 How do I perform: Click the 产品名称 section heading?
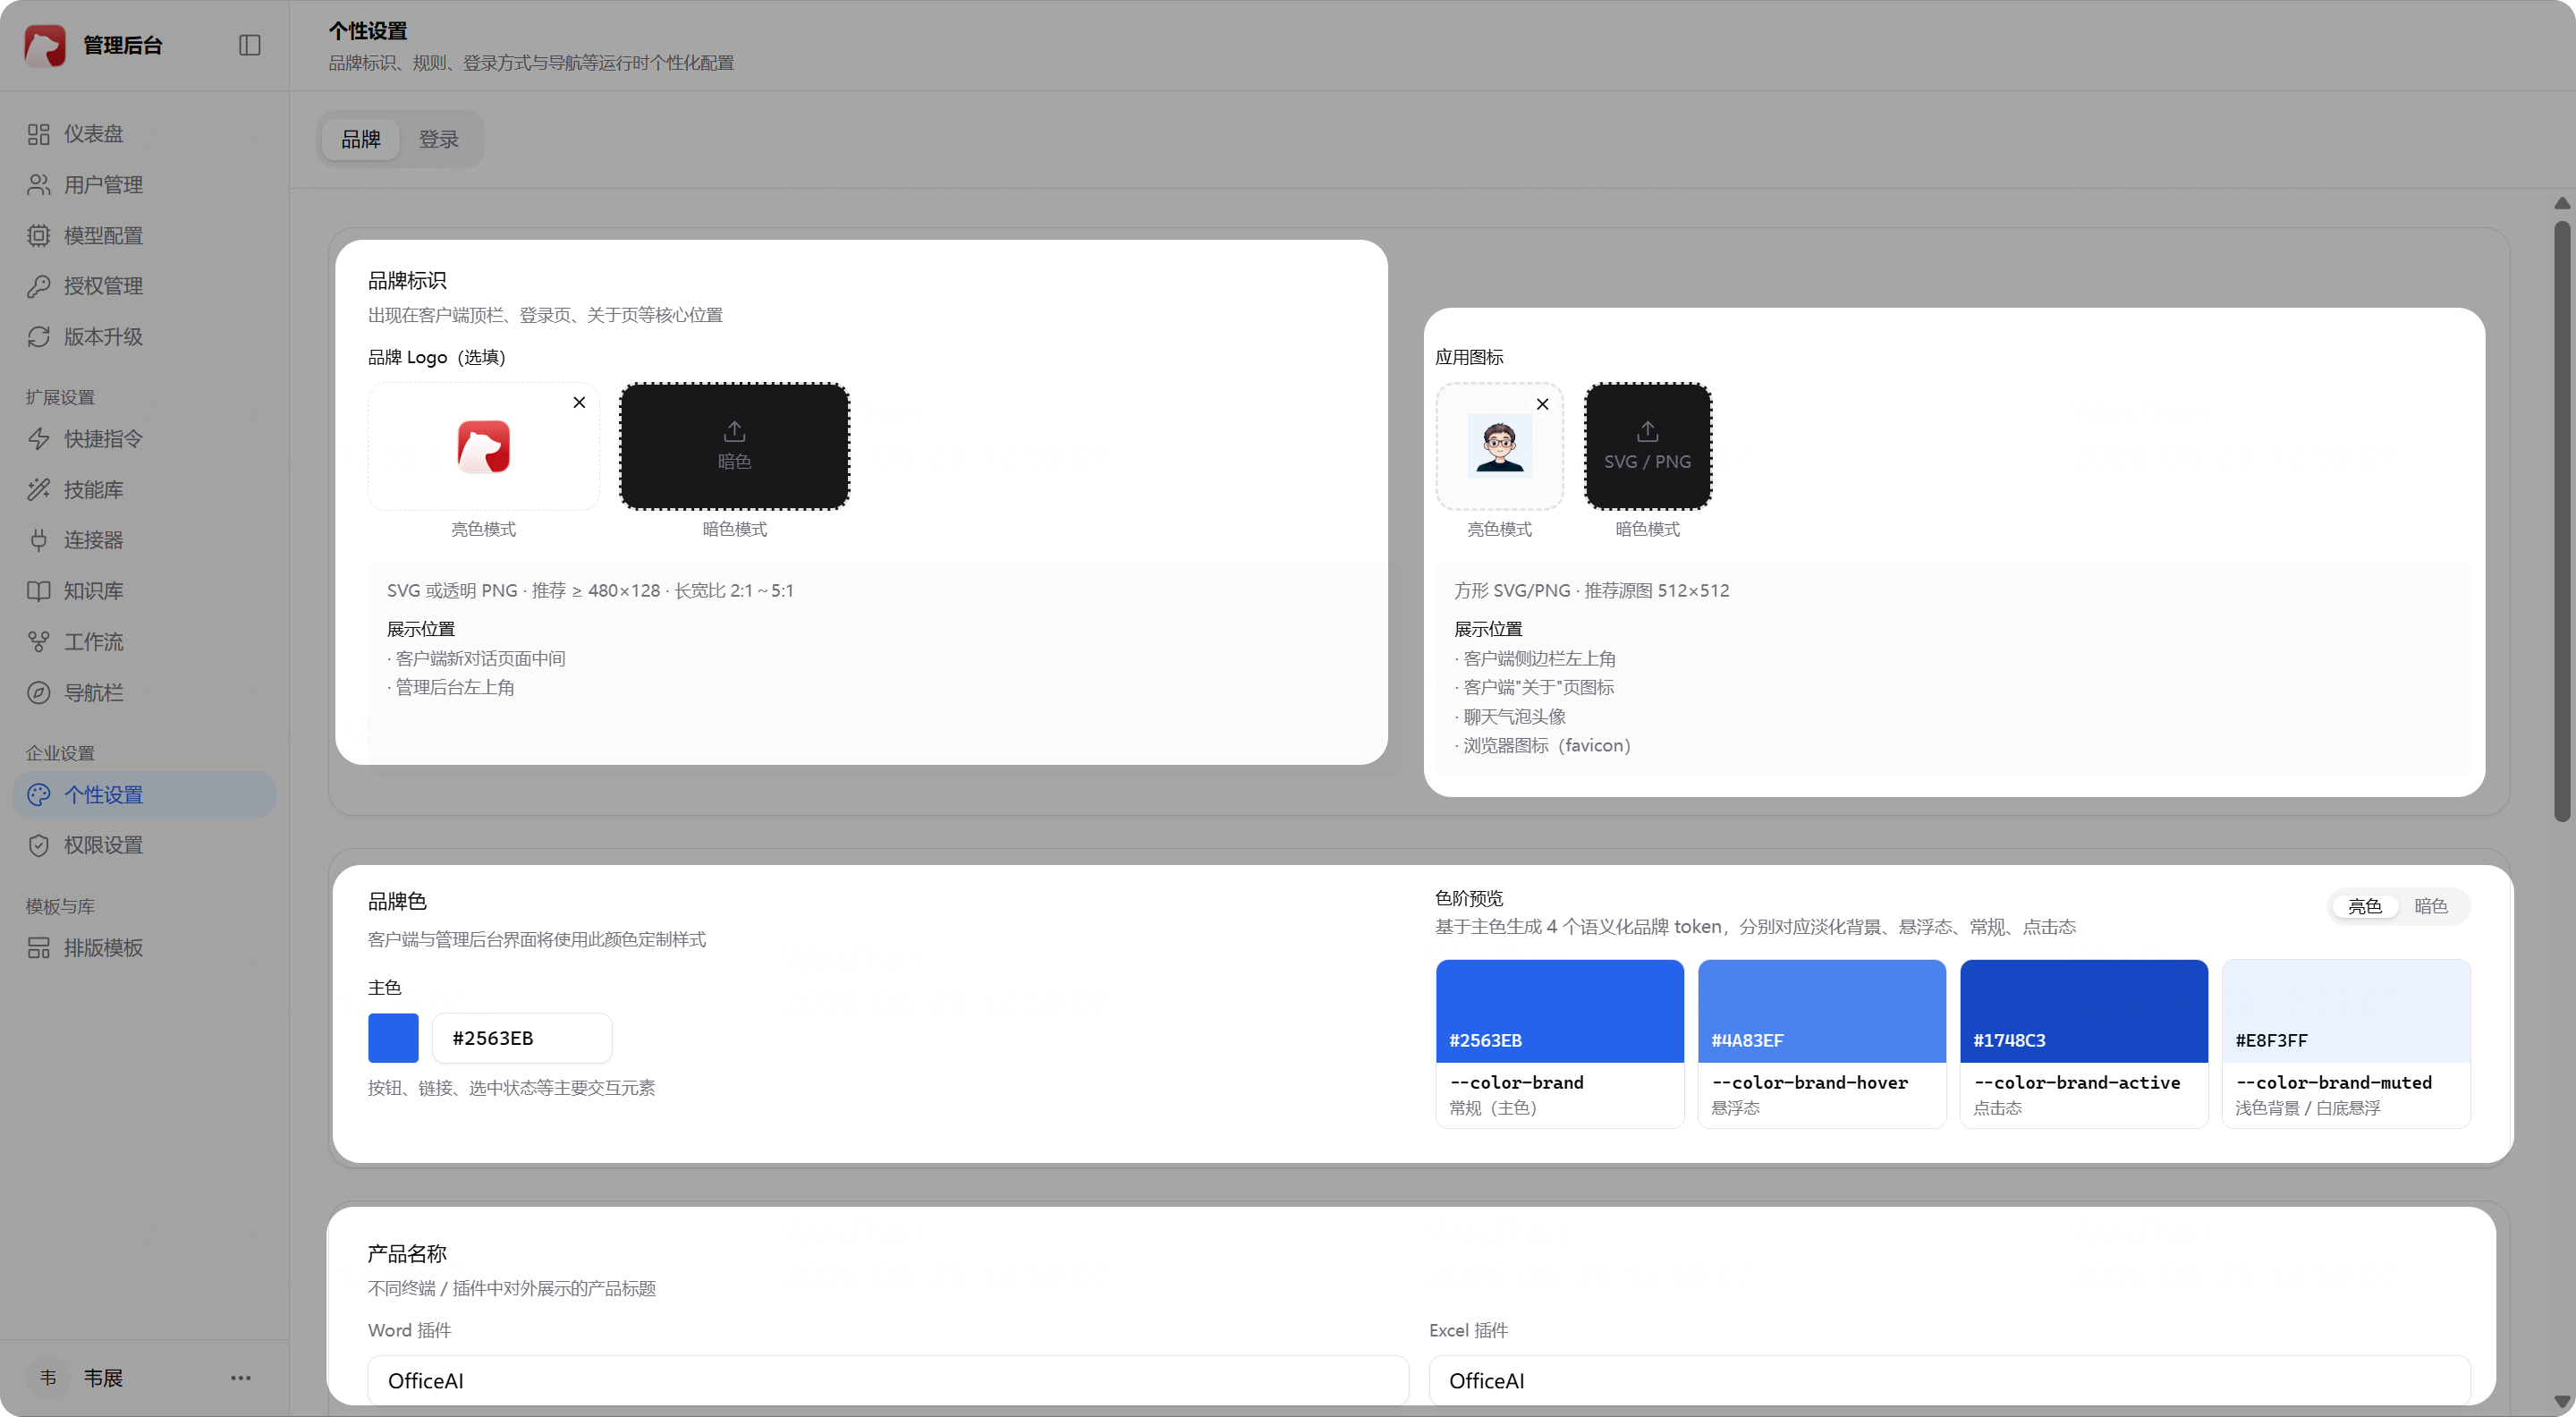407,1254
